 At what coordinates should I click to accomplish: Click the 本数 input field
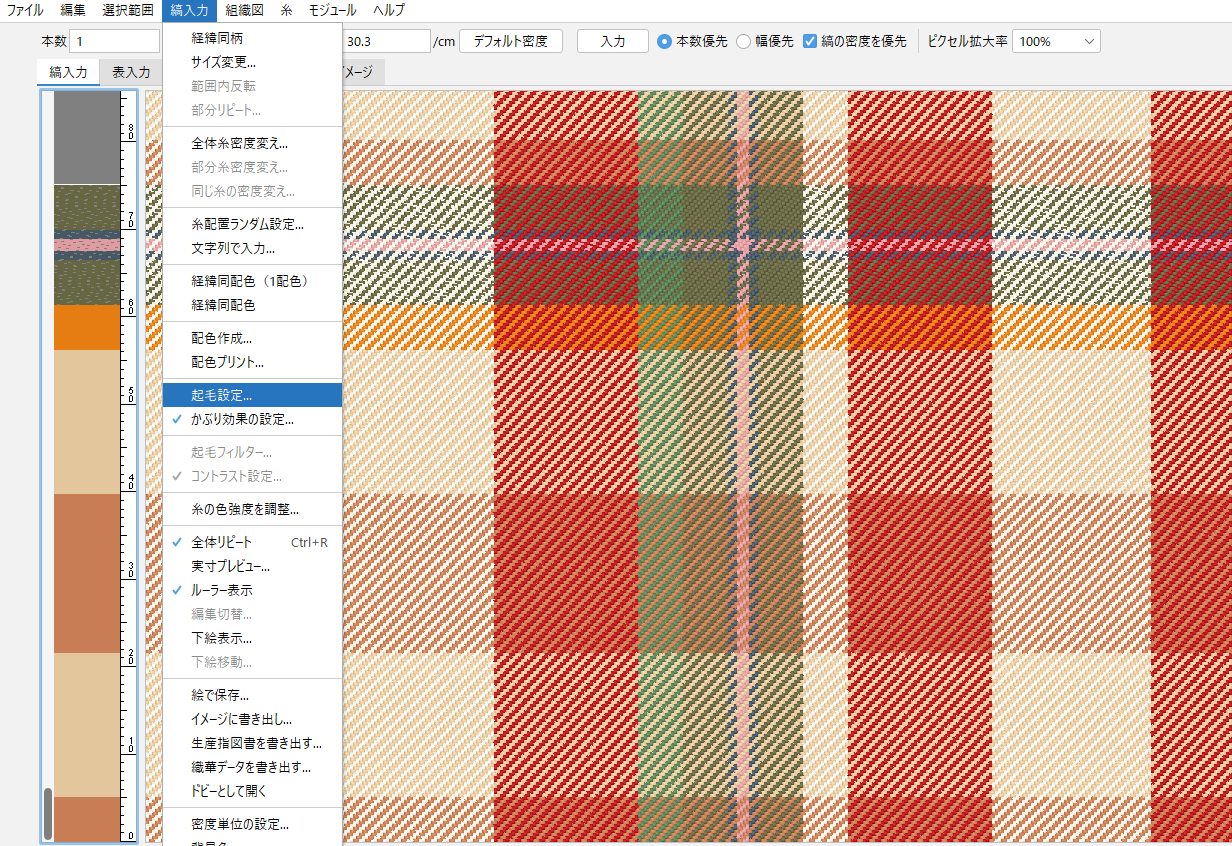click(x=114, y=41)
